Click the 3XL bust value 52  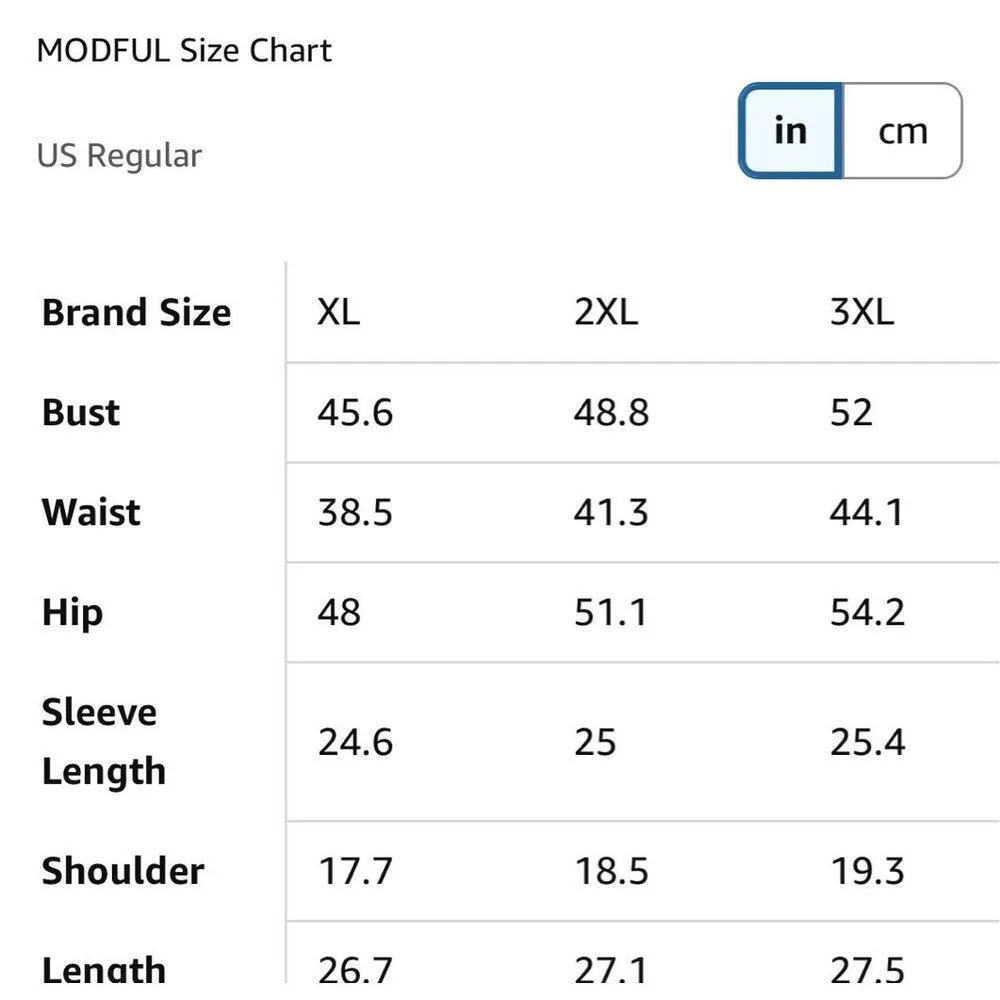[851, 413]
